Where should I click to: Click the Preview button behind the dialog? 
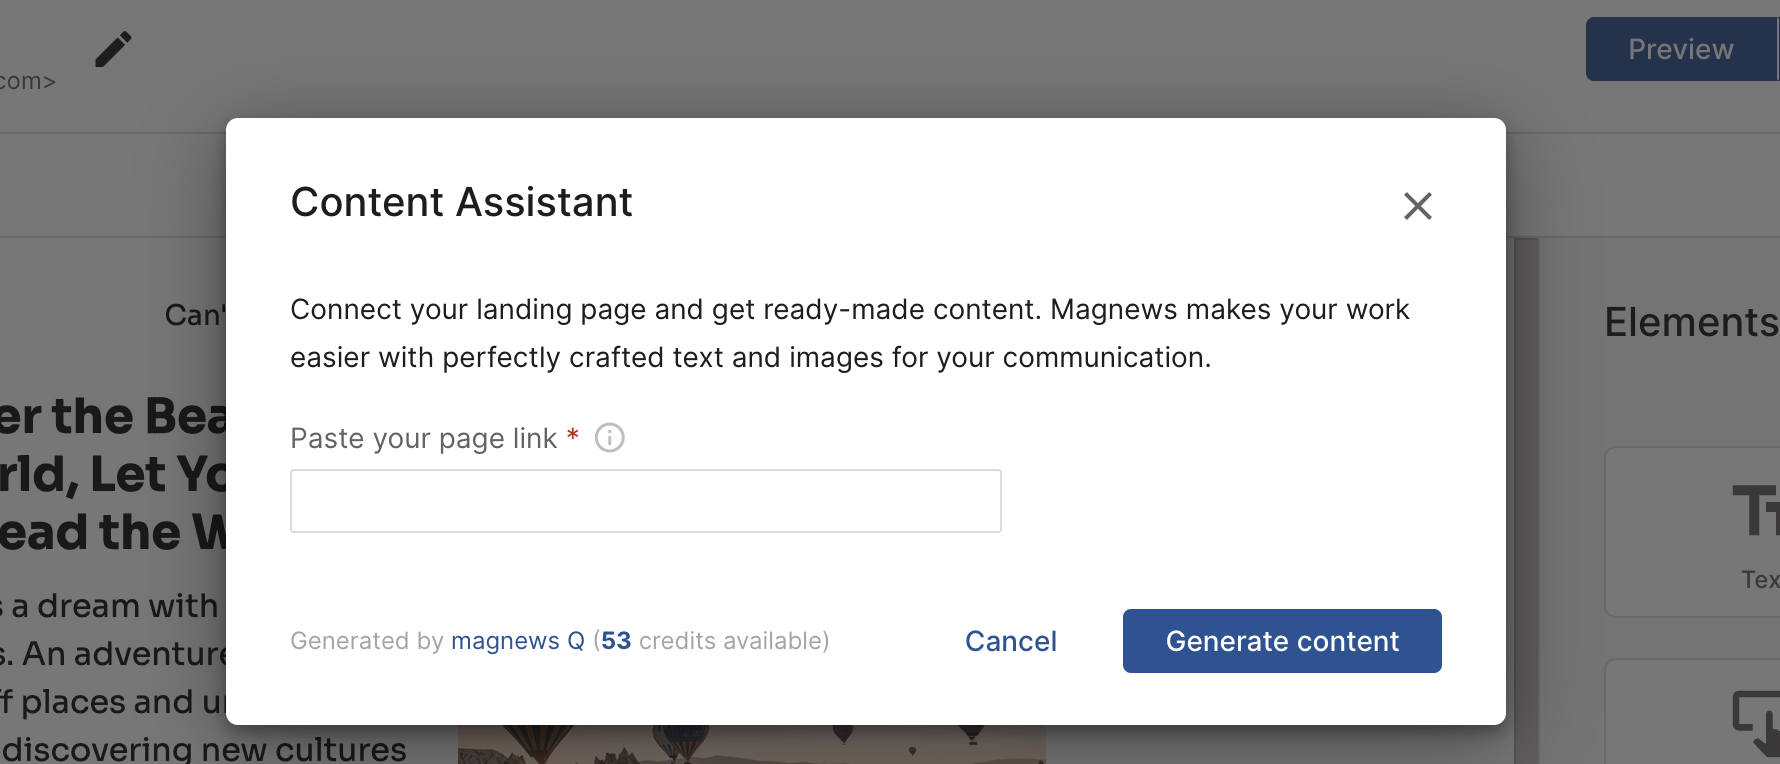tap(1681, 49)
